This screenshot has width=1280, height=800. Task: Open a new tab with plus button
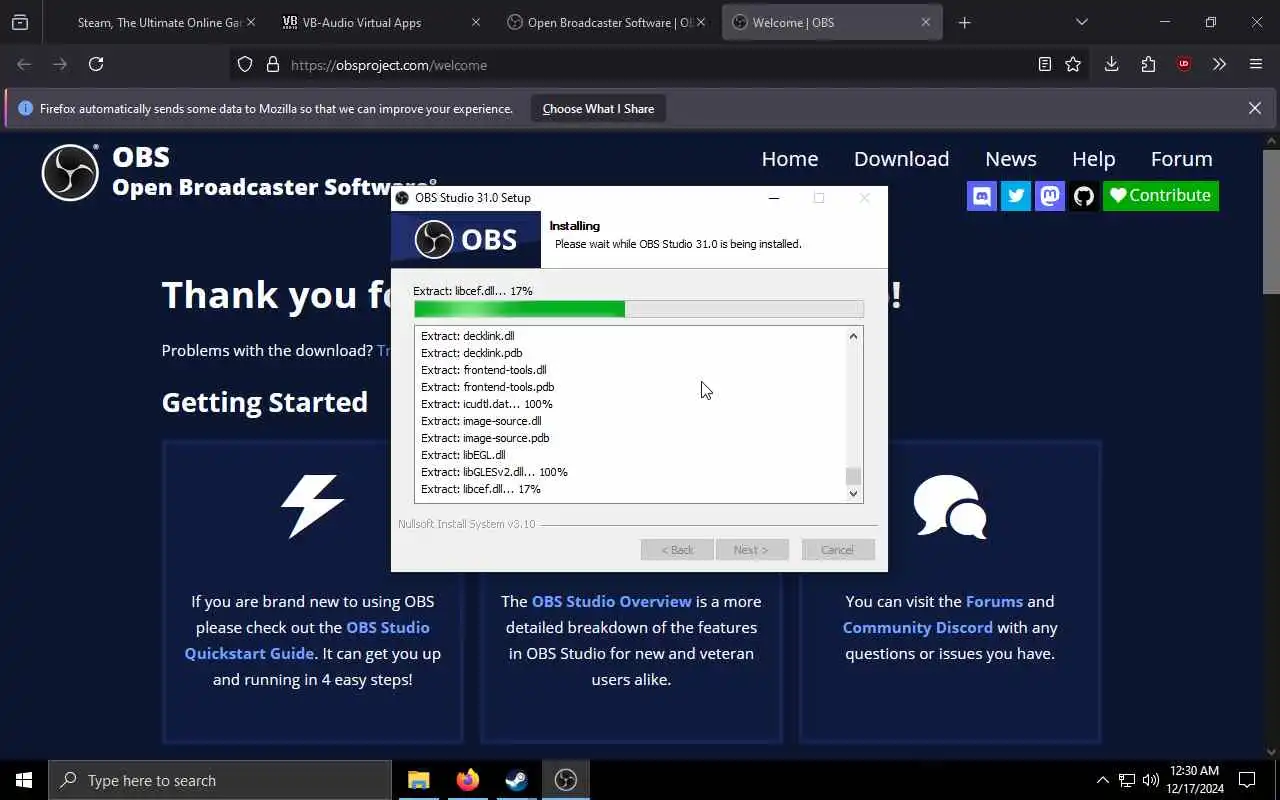pos(964,22)
